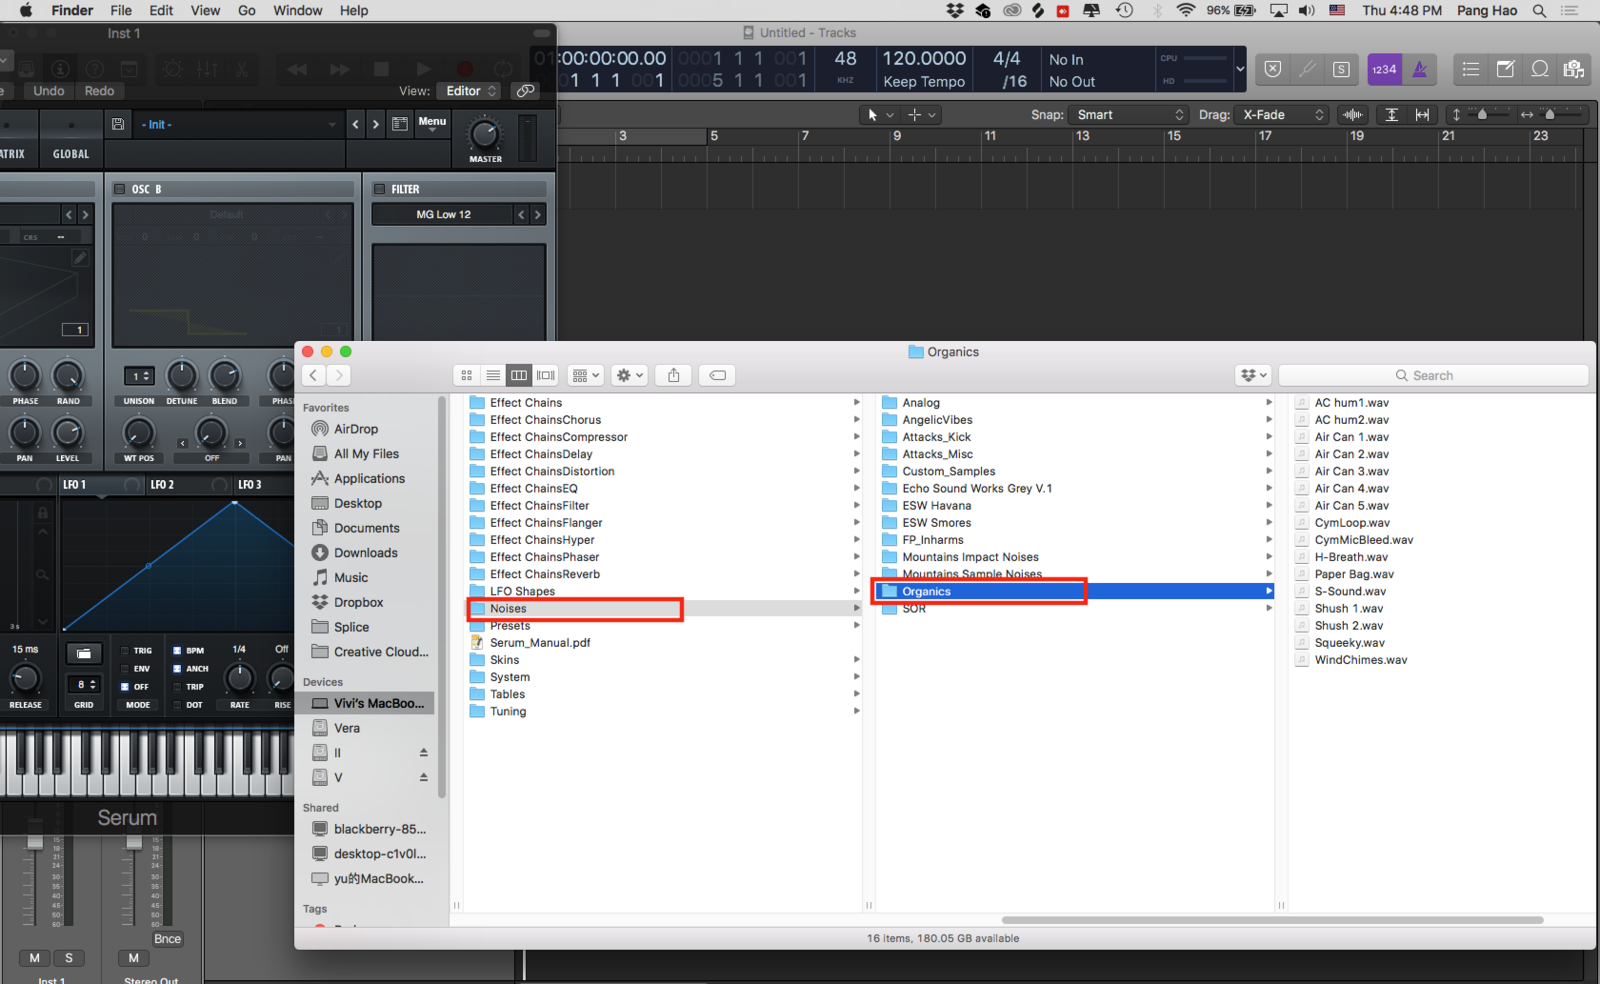The height and width of the screenshot is (984, 1600).
Task: Open the View Editor dropdown
Action: click(469, 91)
